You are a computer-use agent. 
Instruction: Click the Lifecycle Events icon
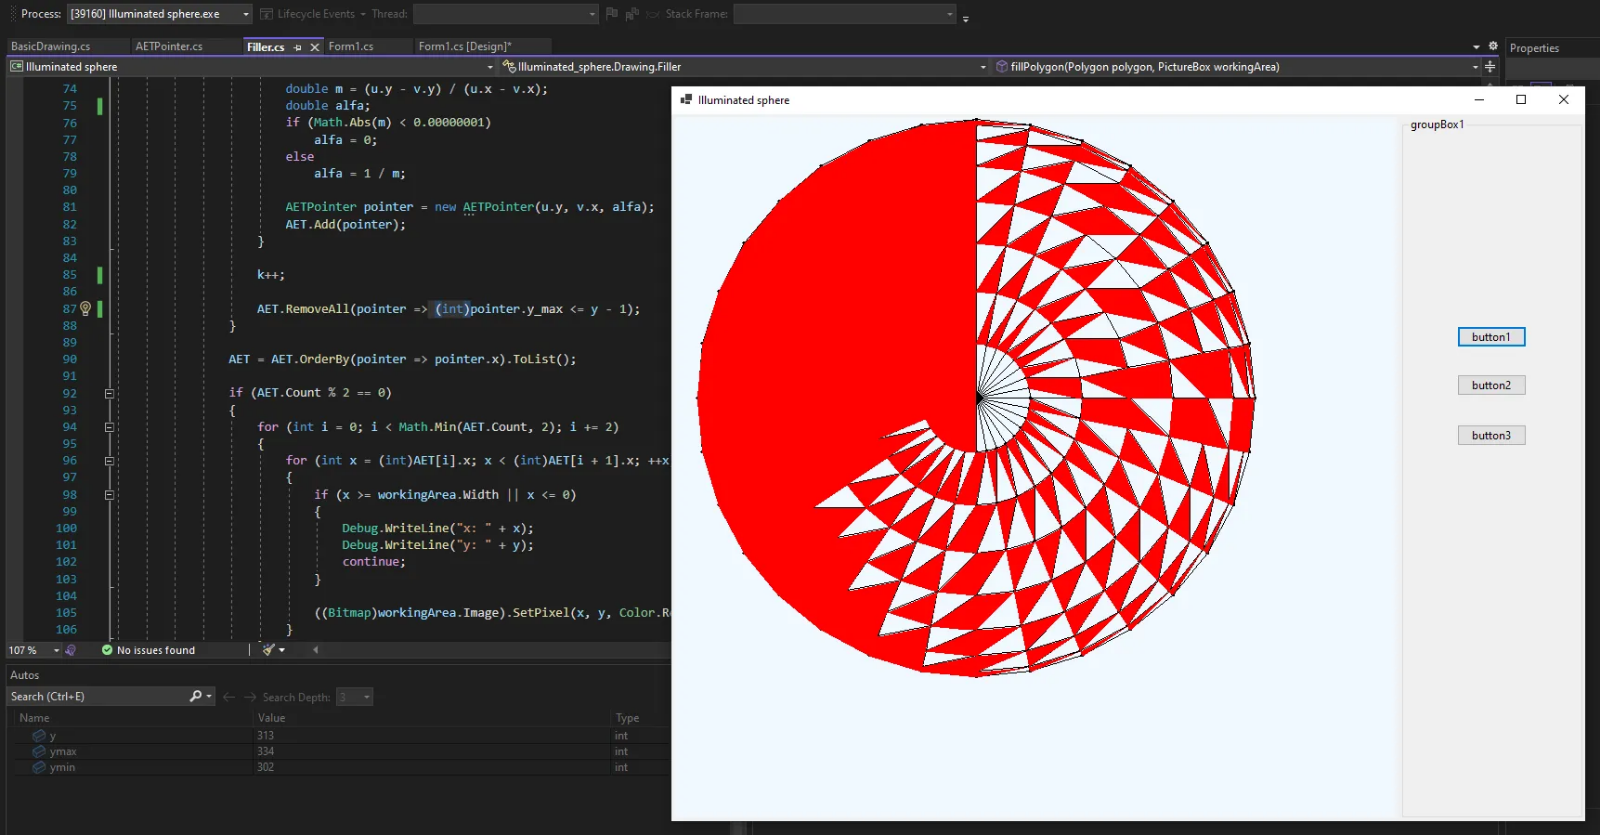pyautogui.click(x=267, y=14)
